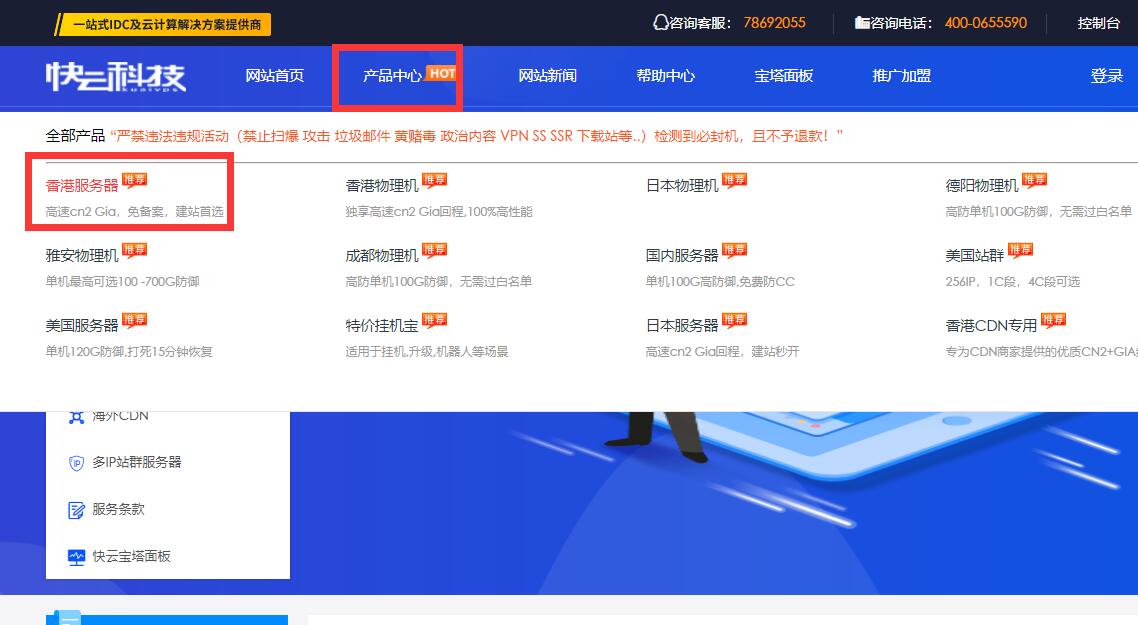Click the telephone icon beside 咨询电话

(862, 22)
